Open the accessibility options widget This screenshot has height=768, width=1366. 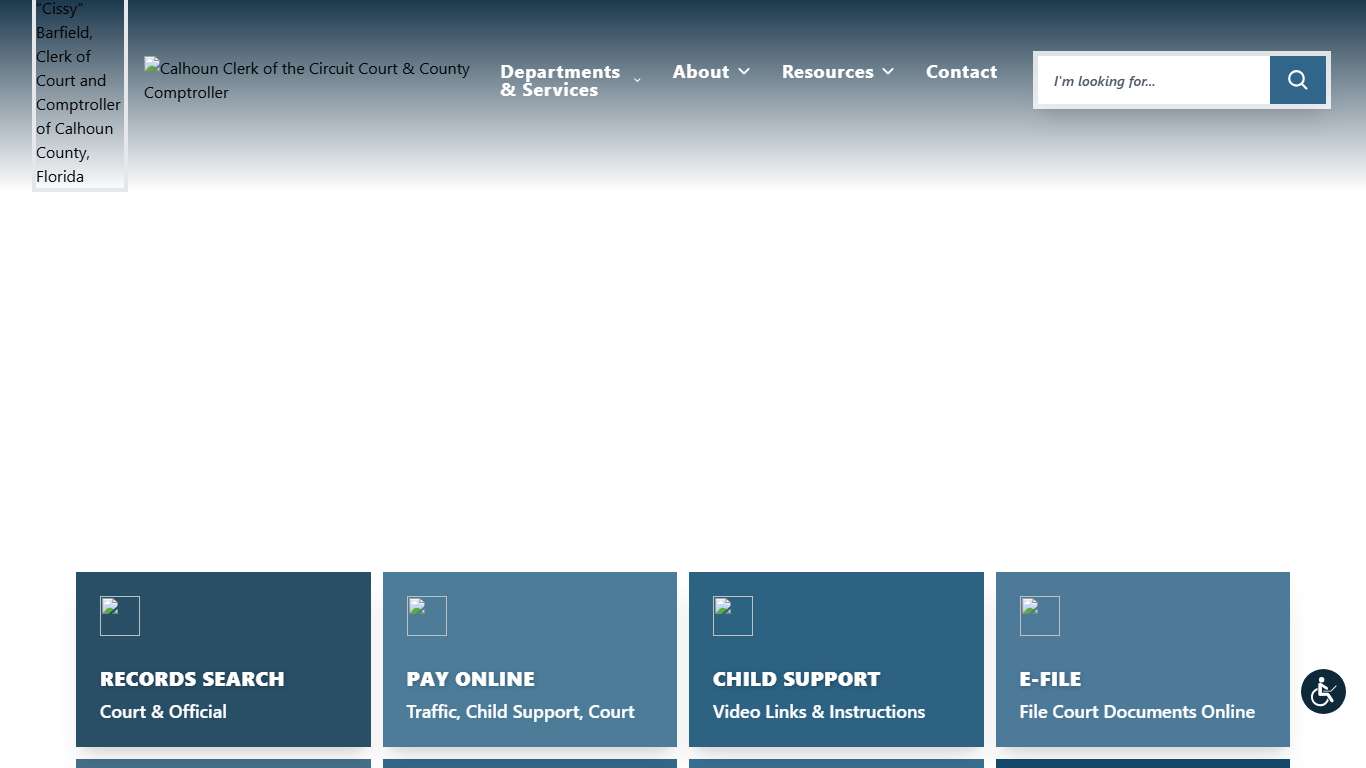pyautogui.click(x=1323, y=691)
